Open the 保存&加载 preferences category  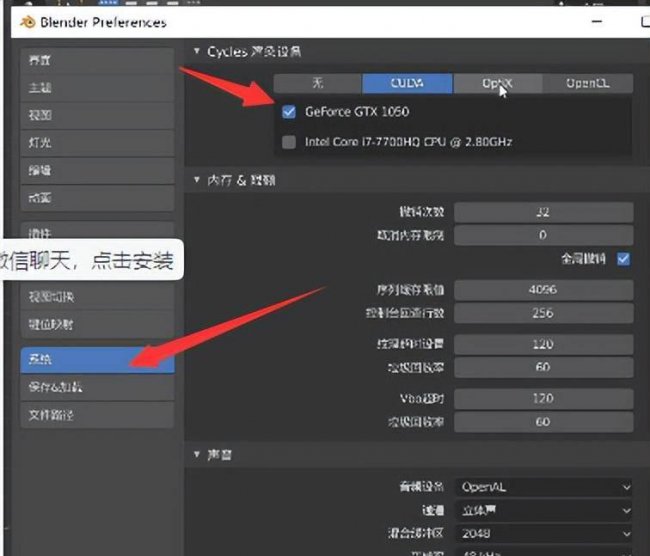(97, 387)
